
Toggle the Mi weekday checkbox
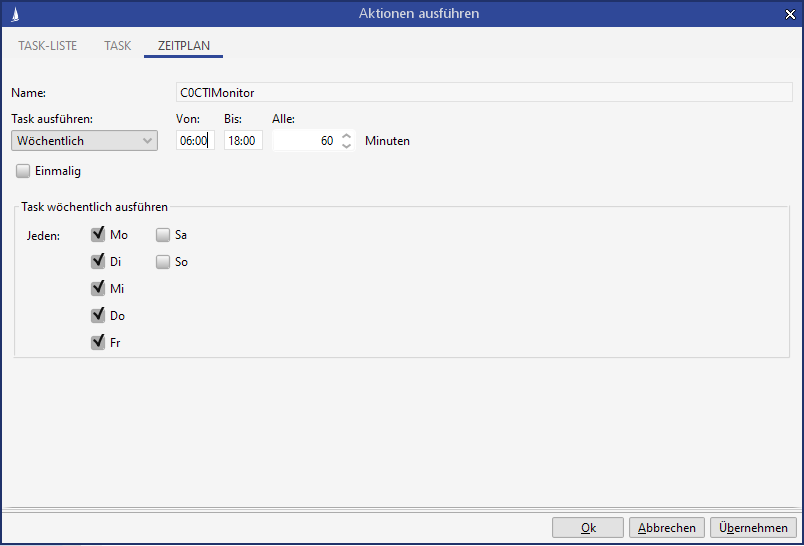(98, 288)
